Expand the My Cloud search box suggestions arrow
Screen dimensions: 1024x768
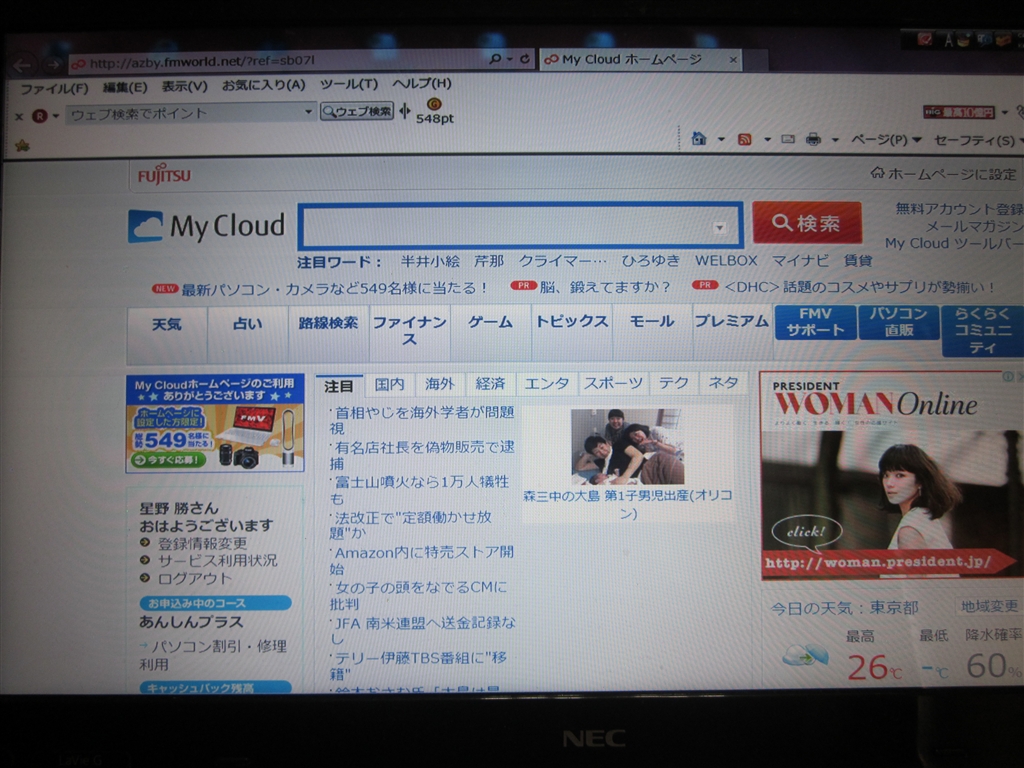coord(719,227)
